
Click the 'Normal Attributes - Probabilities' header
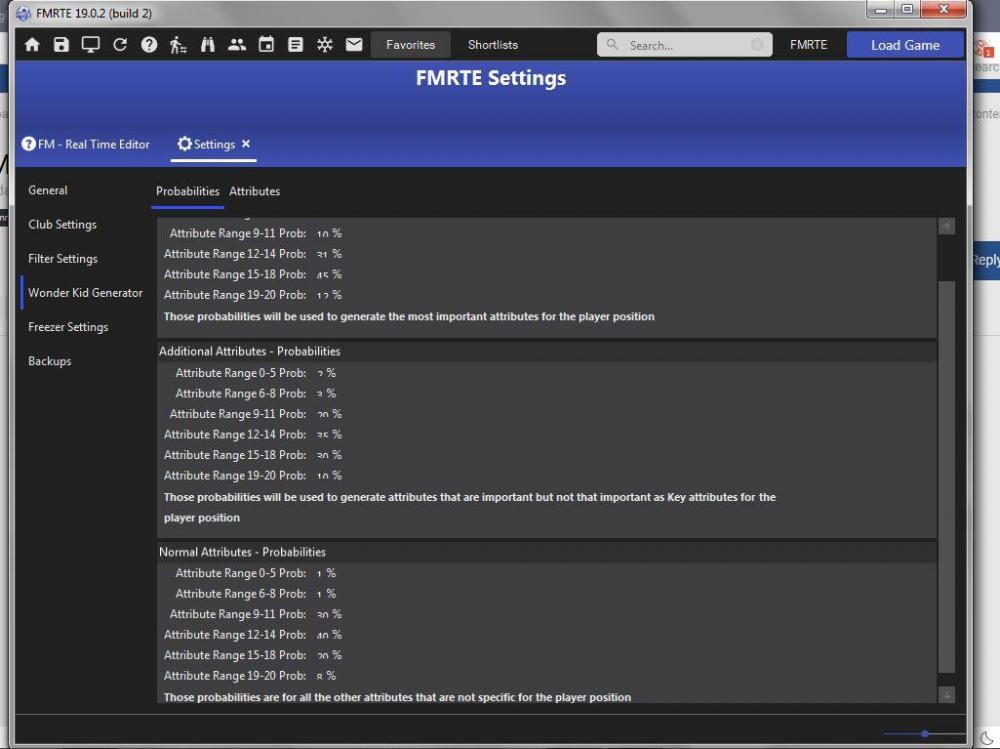pos(242,552)
